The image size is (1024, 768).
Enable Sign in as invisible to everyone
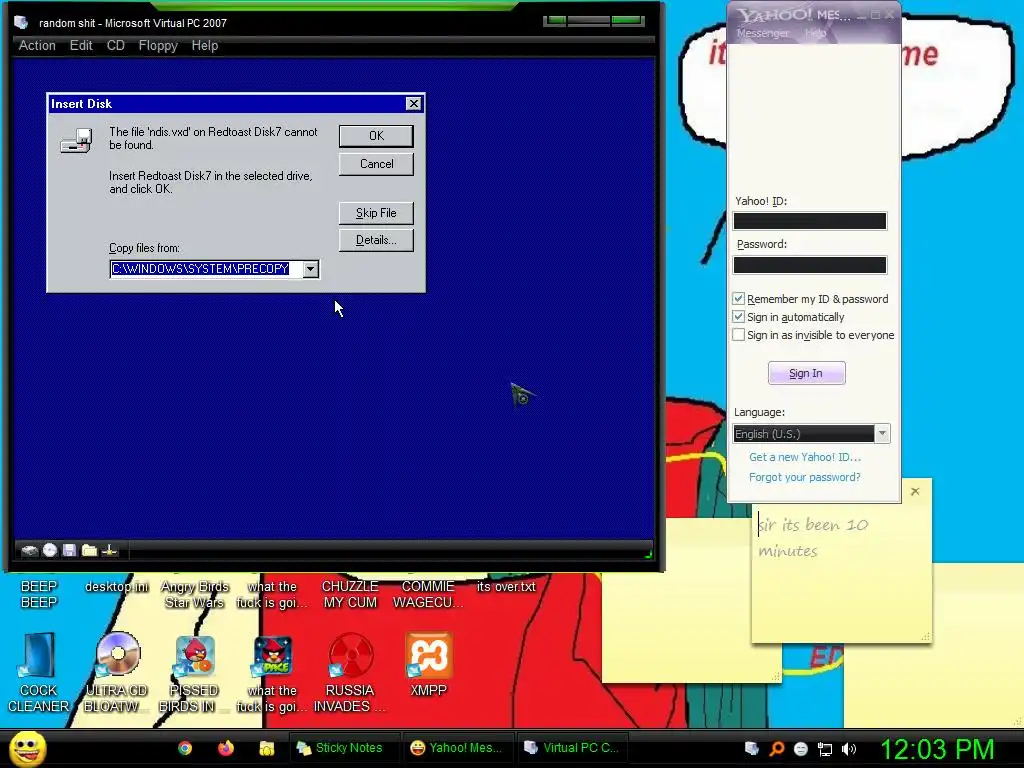point(739,334)
